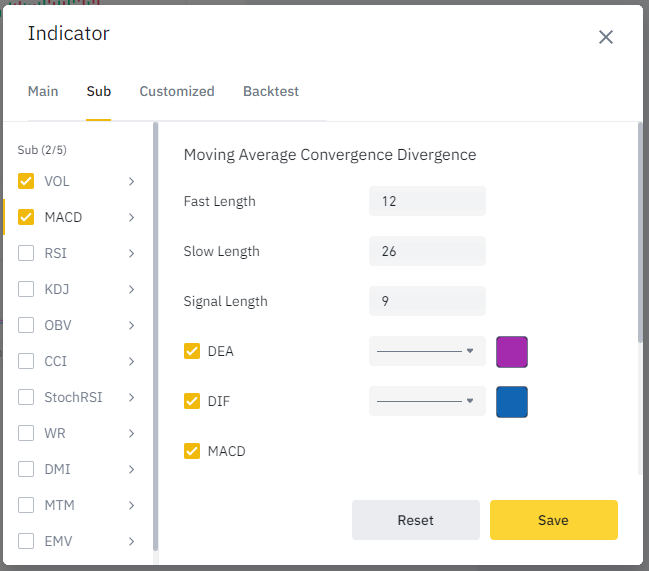Disable the DEA line checkbox
The height and width of the screenshot is (571, 649).
coord(192,351)
